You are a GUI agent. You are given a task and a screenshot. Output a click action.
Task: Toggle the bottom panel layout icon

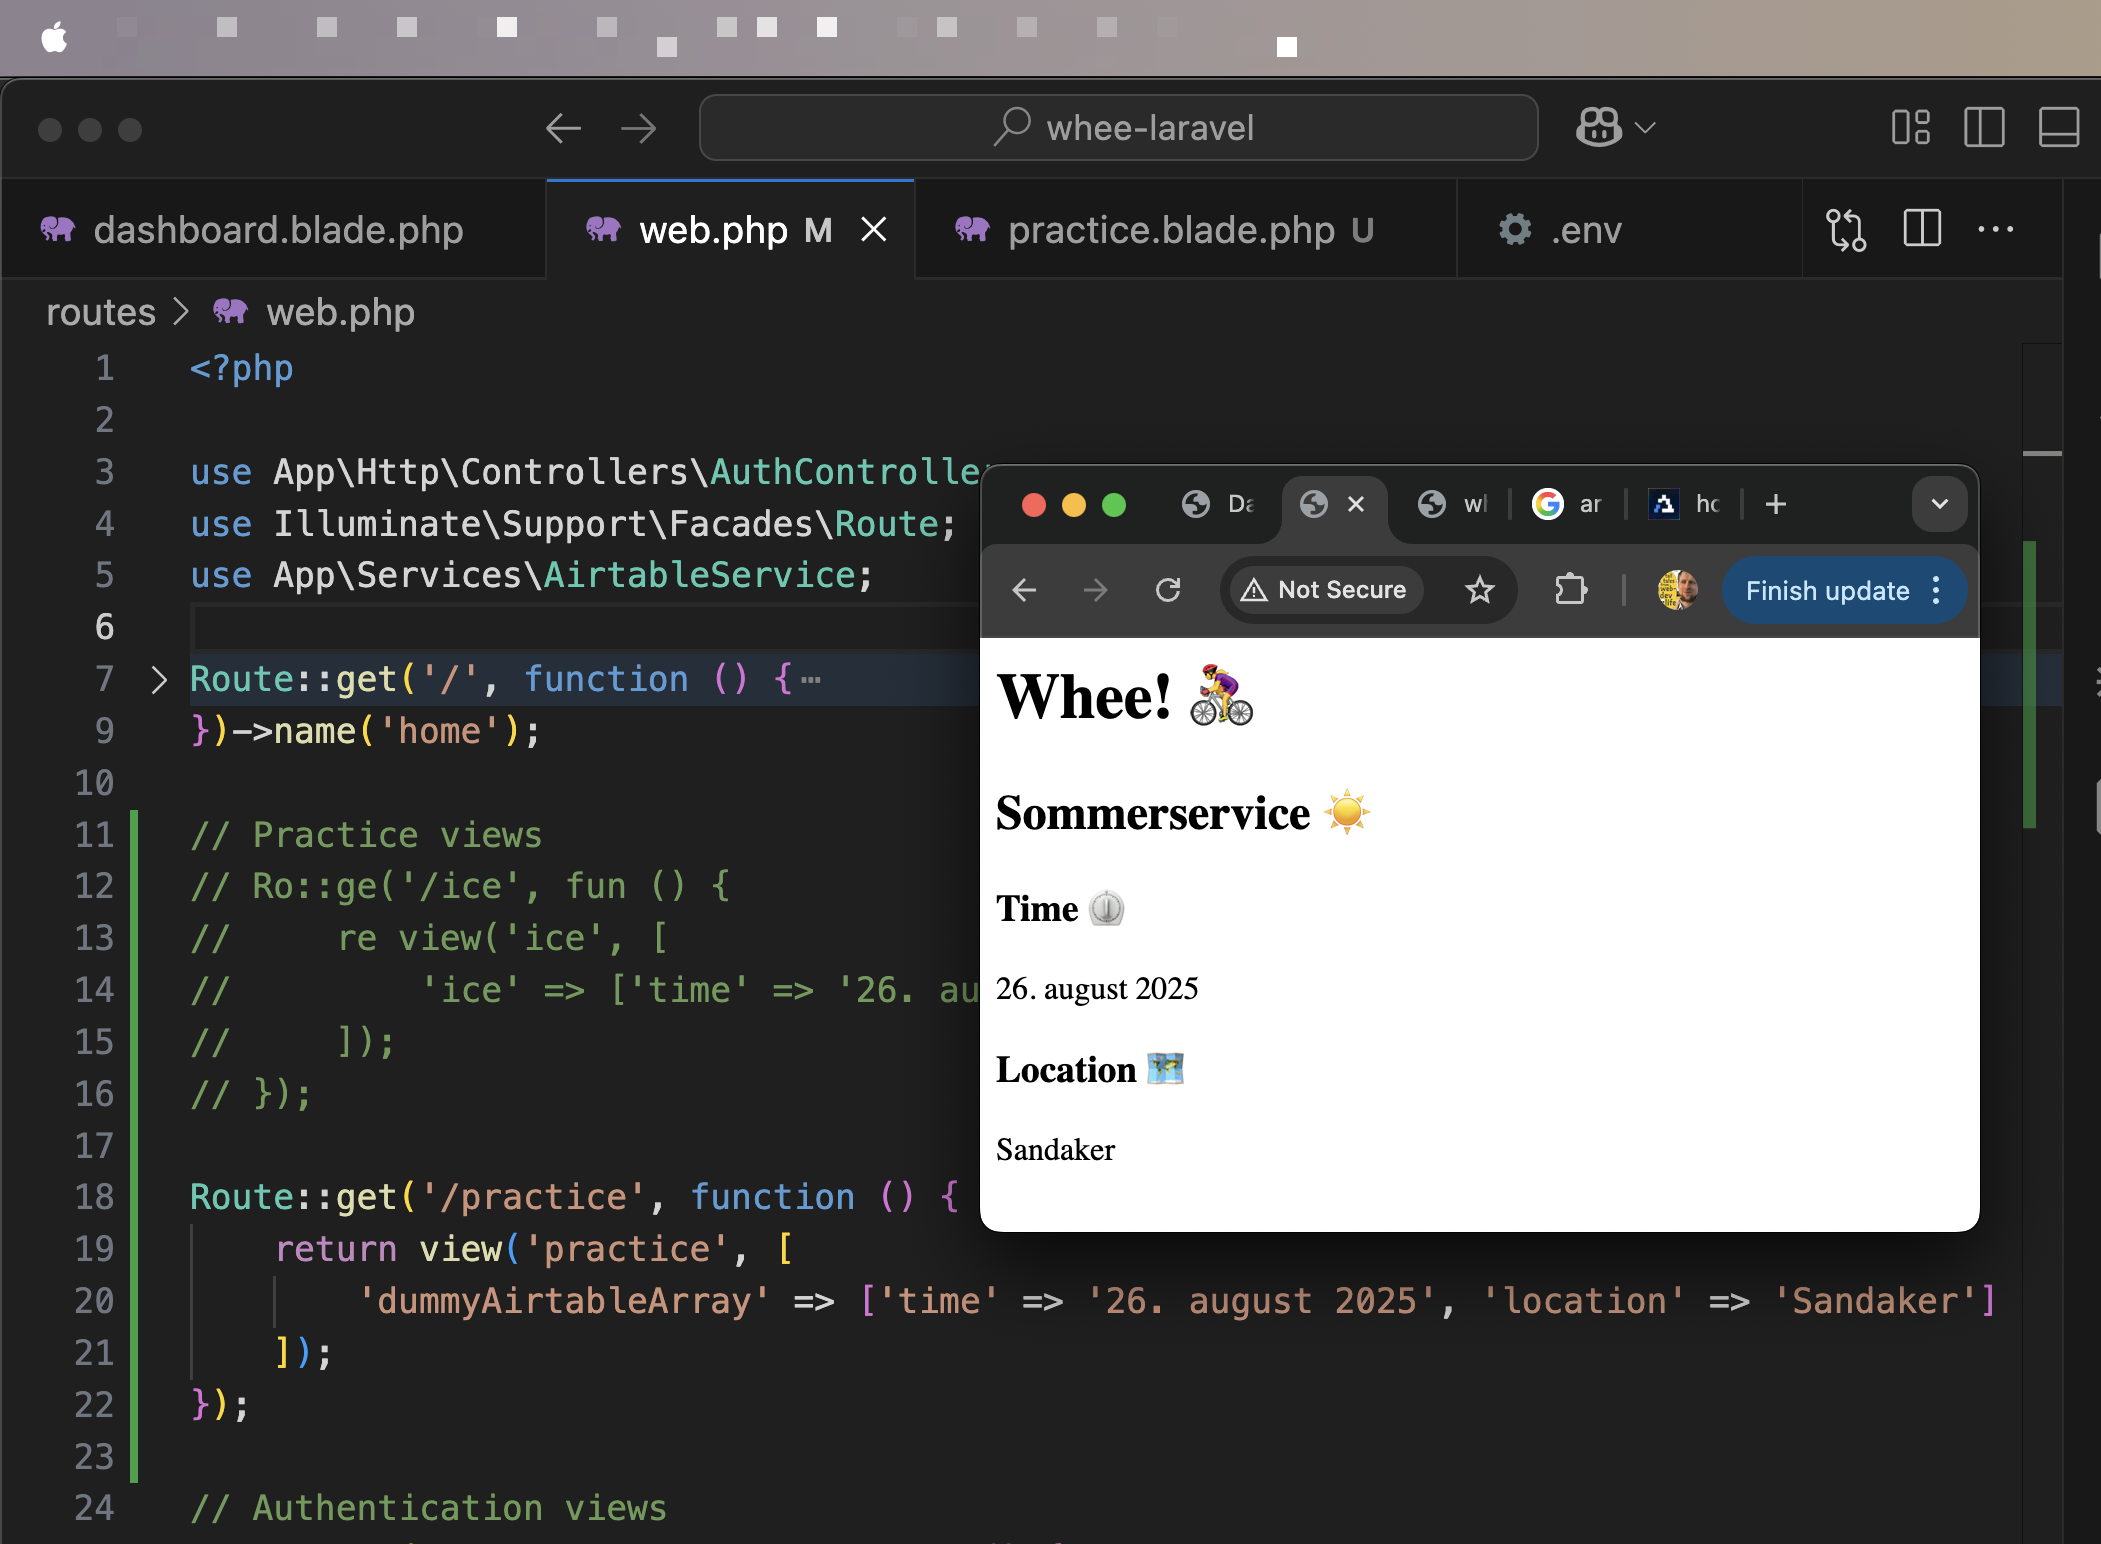click(2059, 128)
